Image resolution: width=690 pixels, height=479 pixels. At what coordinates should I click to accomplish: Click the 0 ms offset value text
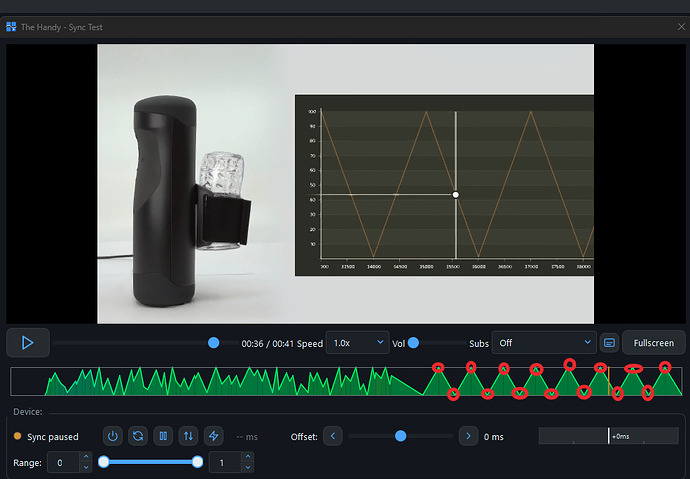pos(494,437)
